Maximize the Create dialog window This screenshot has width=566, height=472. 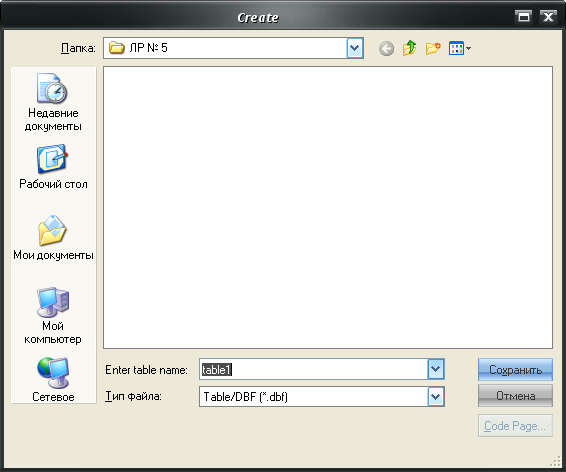click(523, 17)
